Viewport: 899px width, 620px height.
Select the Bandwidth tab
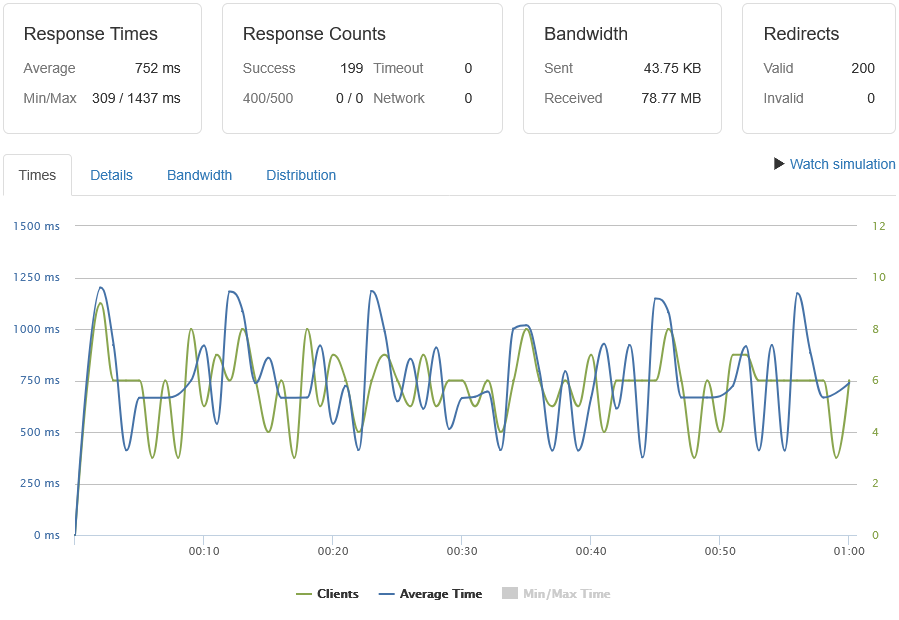[199, 175]
